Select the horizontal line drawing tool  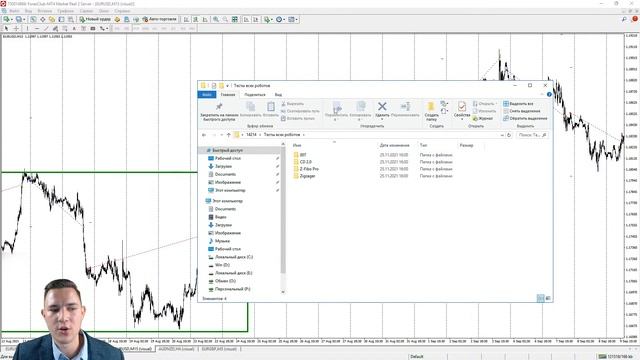[x=37, y=28]
